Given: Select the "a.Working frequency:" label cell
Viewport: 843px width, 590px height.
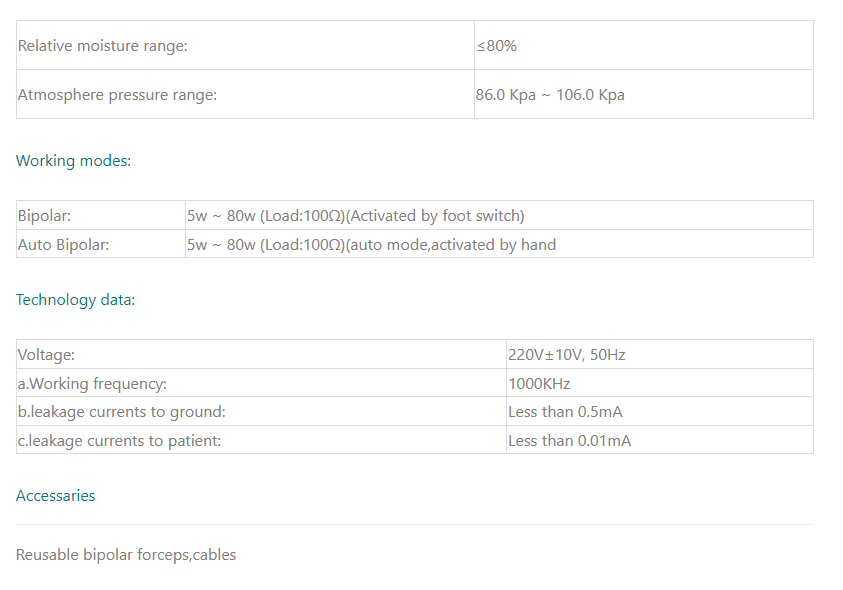Looking at the screenshot, I should (x=92, y=383).
